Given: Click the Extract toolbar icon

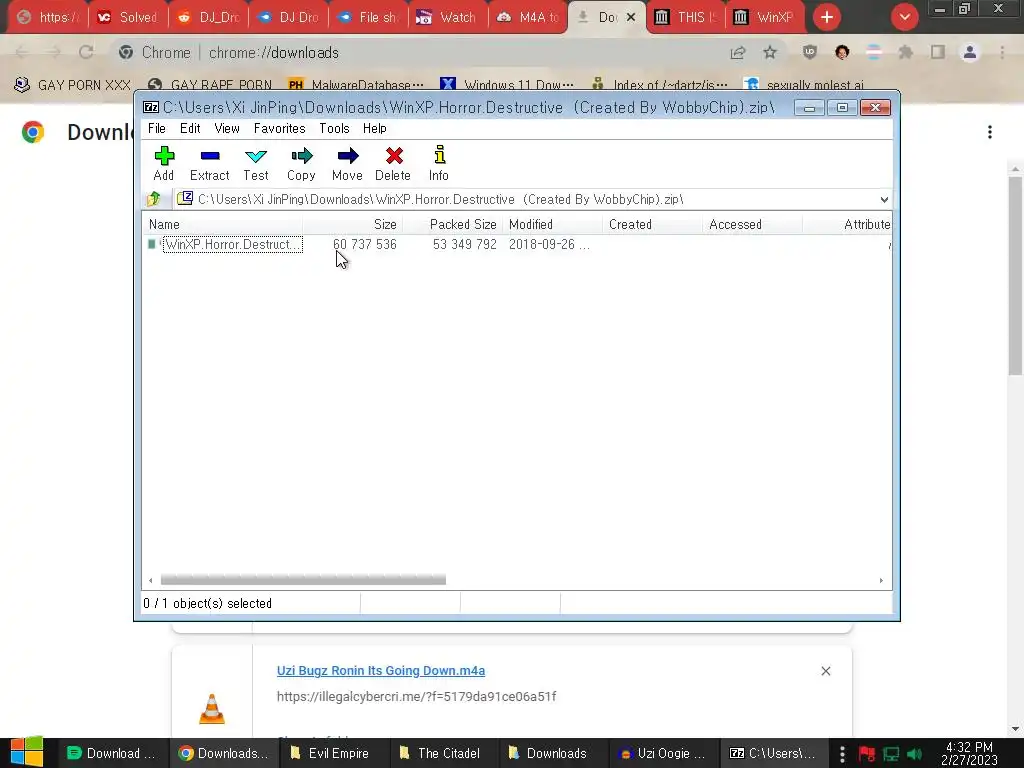Looking at the screenshot, I should tap(210, 156).
